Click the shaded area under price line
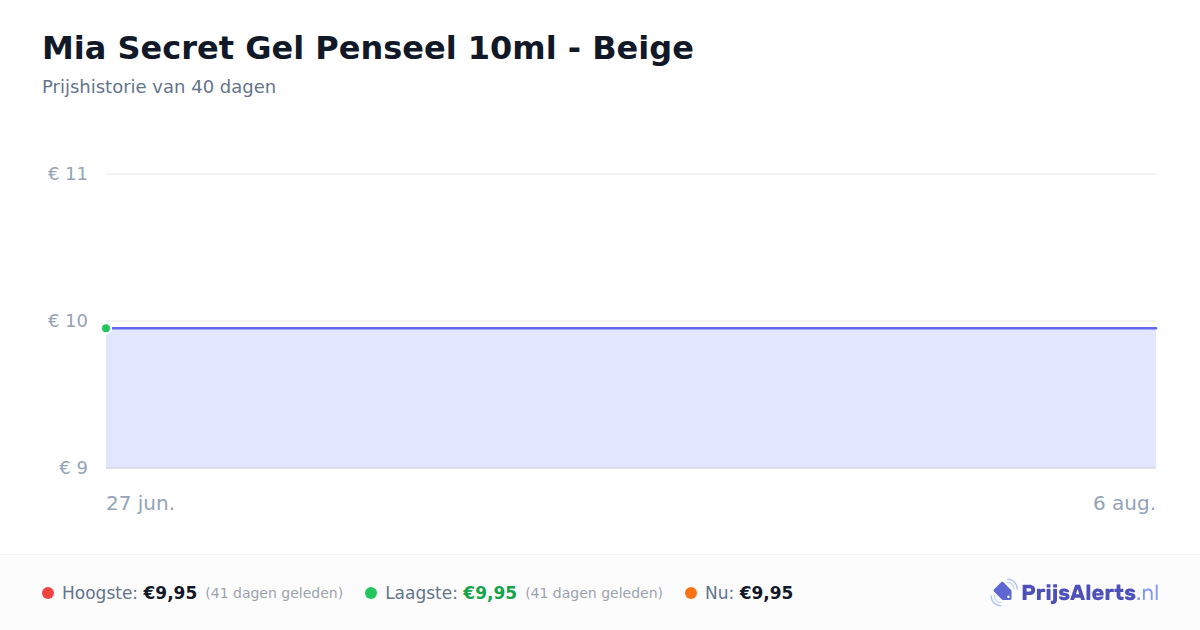Image resolution: width=1200 pixels, height=630 pixels. tap(631, 398)
